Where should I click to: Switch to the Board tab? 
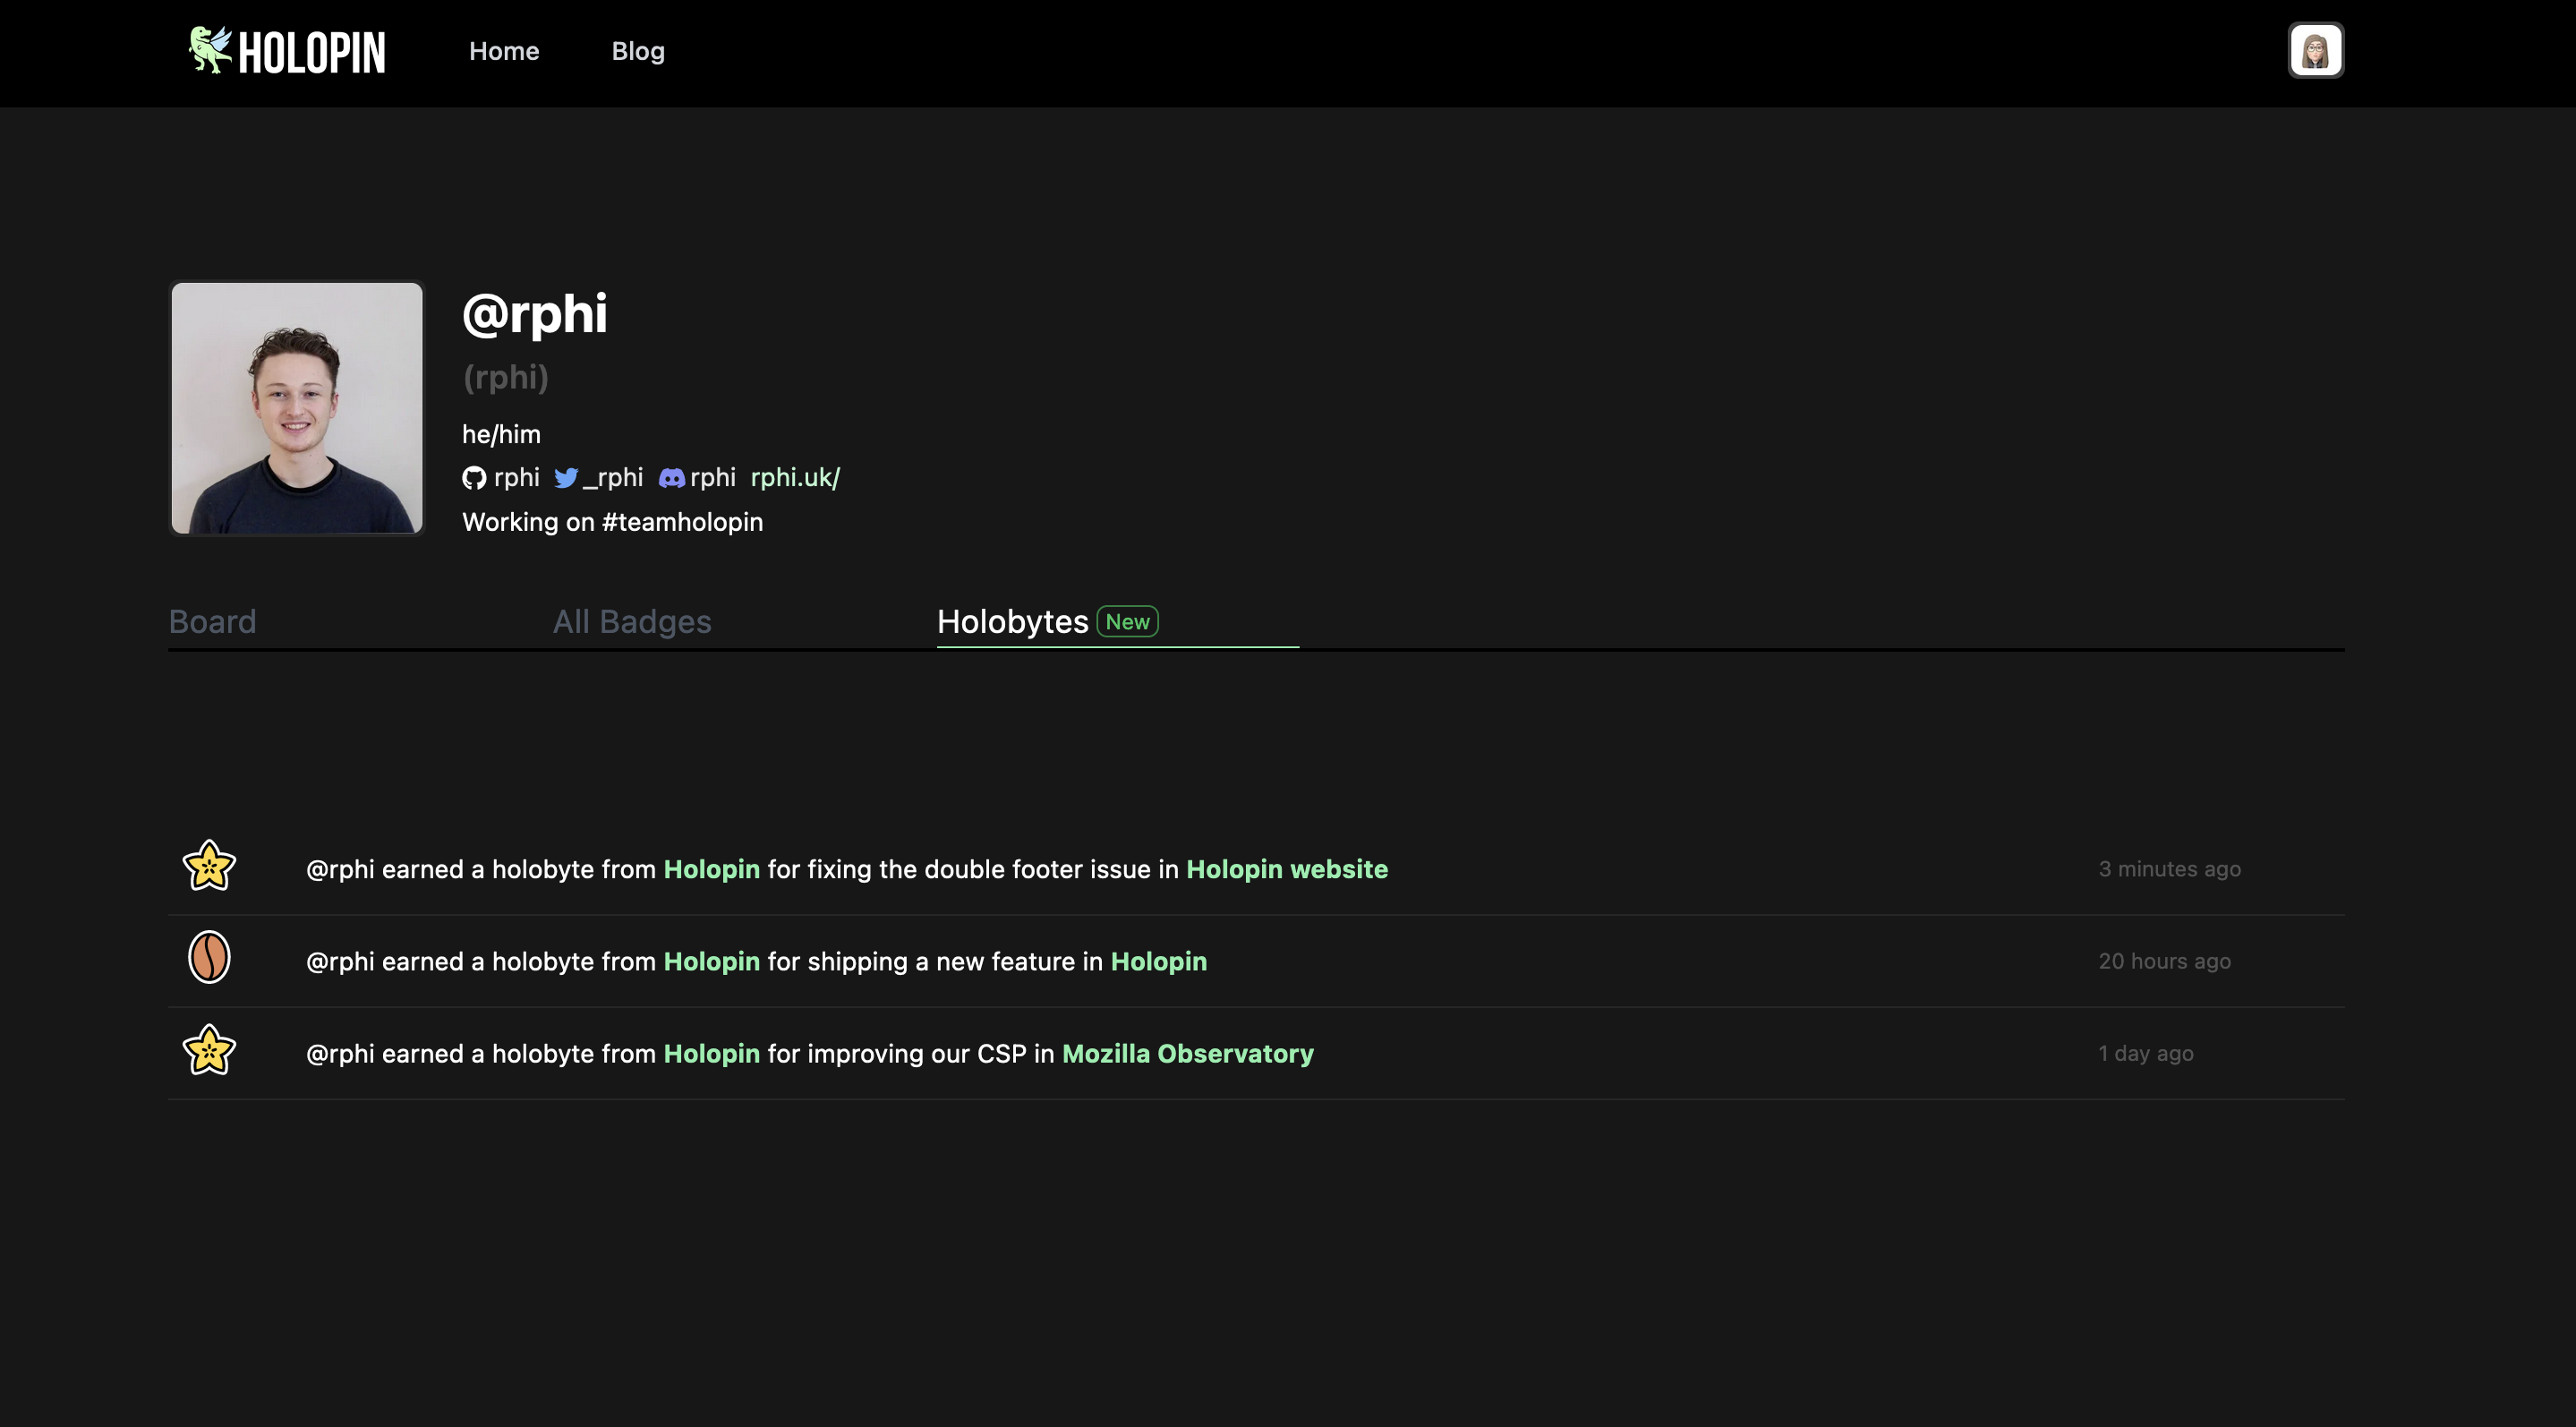tap(211, 620)
